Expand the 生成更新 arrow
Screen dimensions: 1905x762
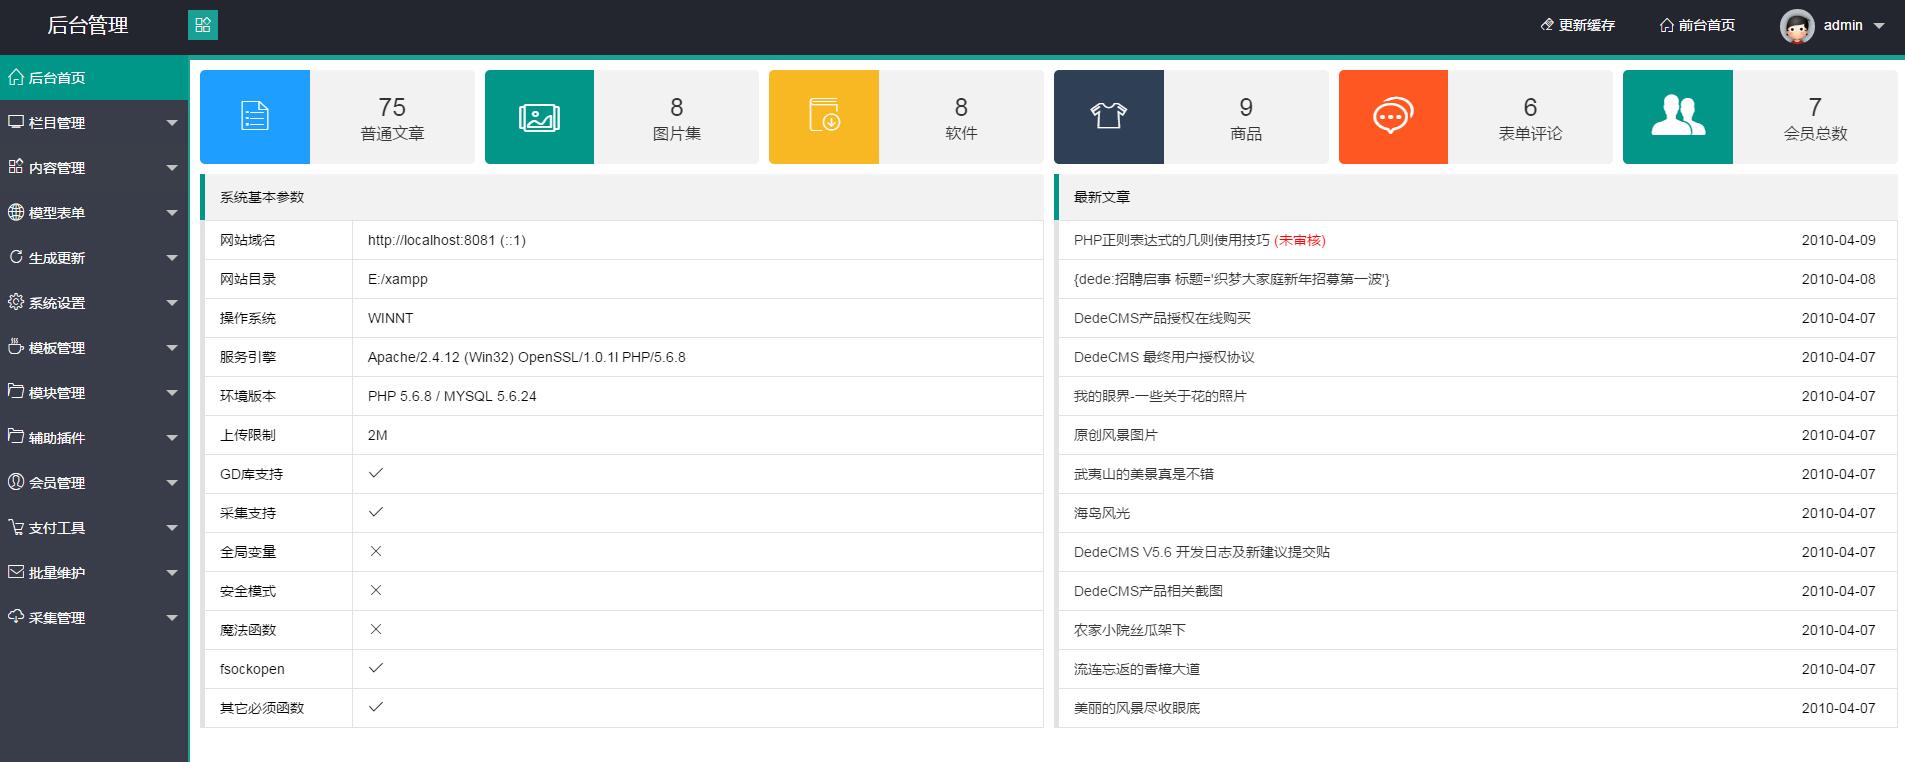click(172, 258)
